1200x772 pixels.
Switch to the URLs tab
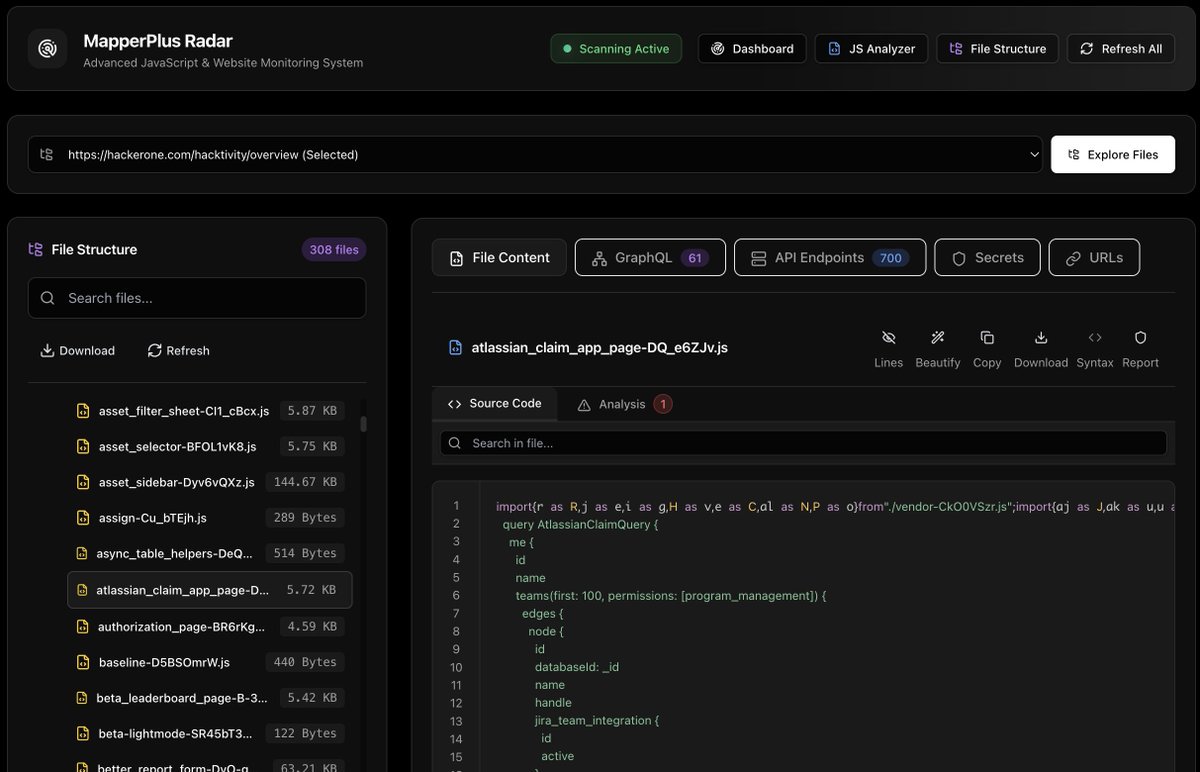[x=1094, y=257]
